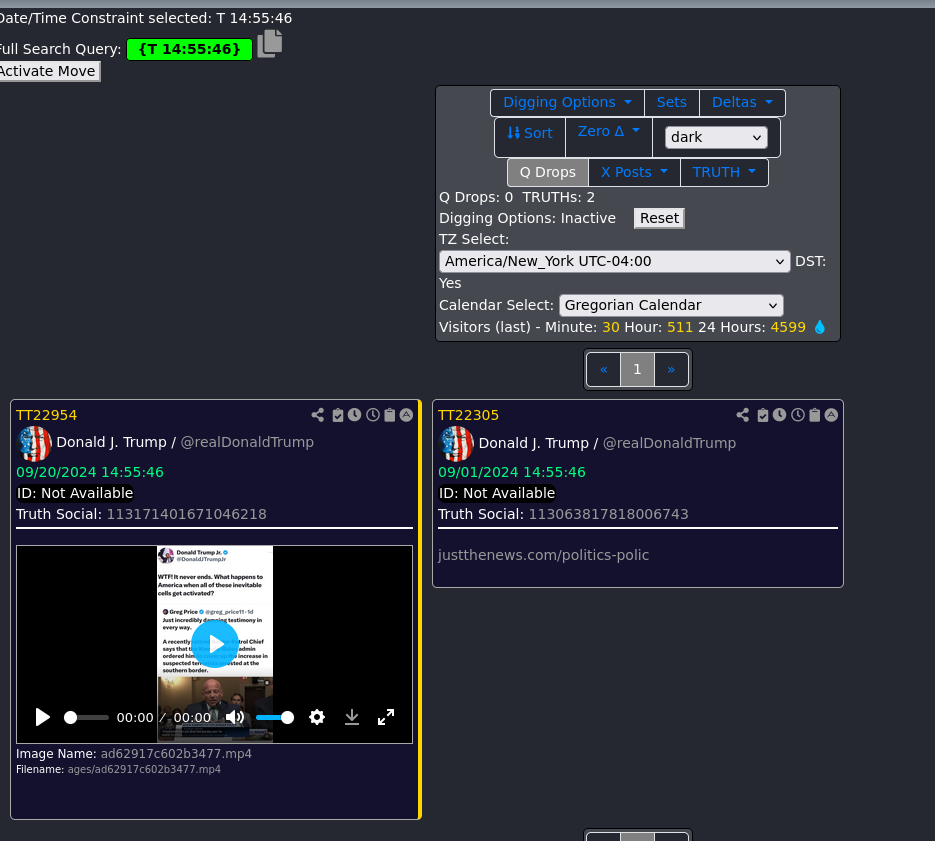Viewport: 935px width, 841px height.
Task: Play the video from the control bar
Action: pyautogui.click(x=42, y=717)
